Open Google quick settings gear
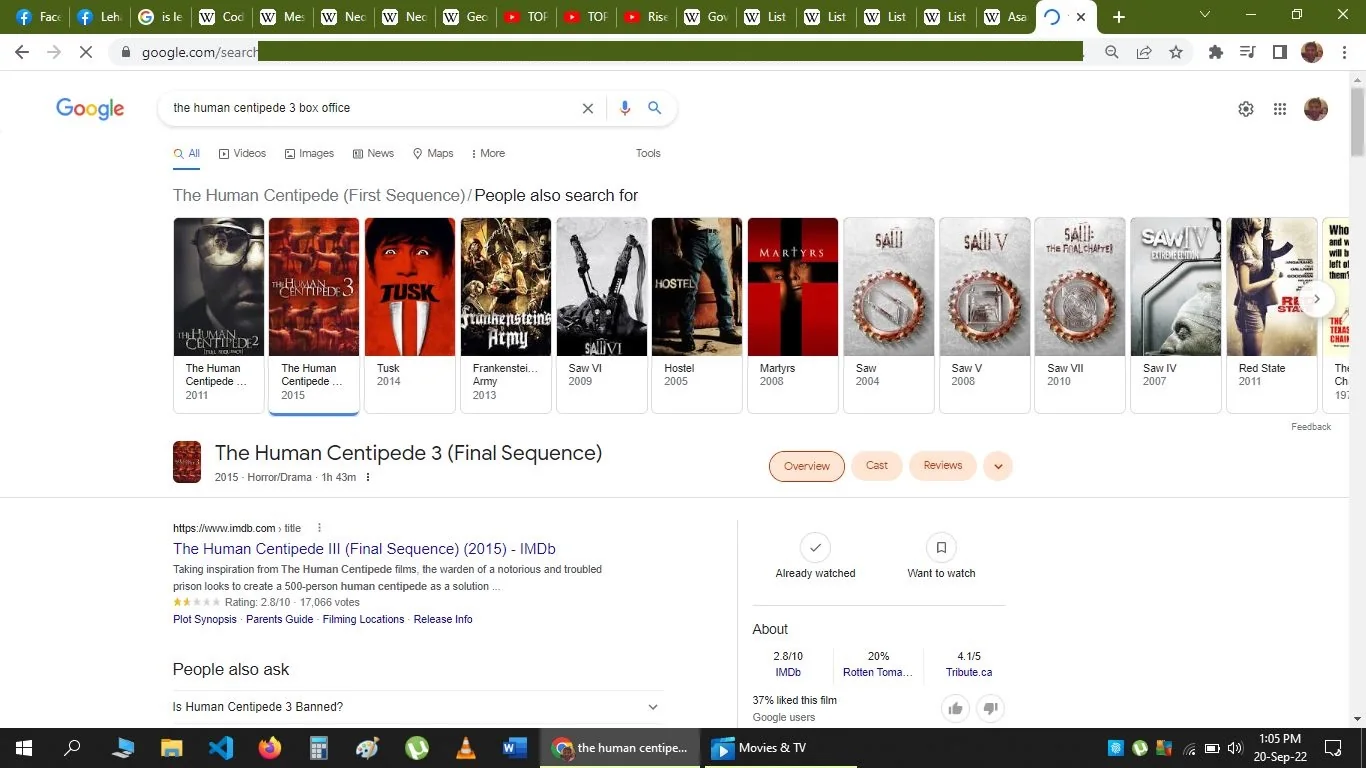The width and height of the screenshot is (1366, 768). click(x=1246, y=109)
